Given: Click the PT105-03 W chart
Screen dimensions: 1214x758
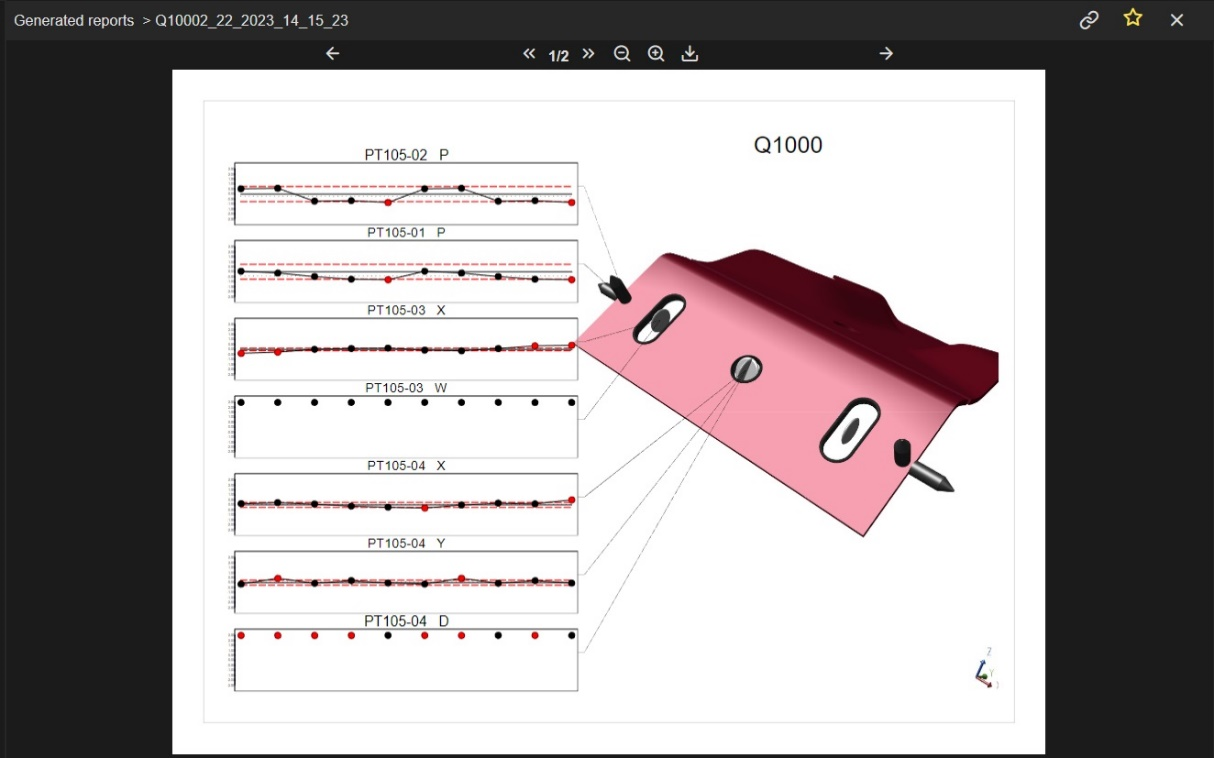Looking at the screenshot, I should [x=406, y=427].
